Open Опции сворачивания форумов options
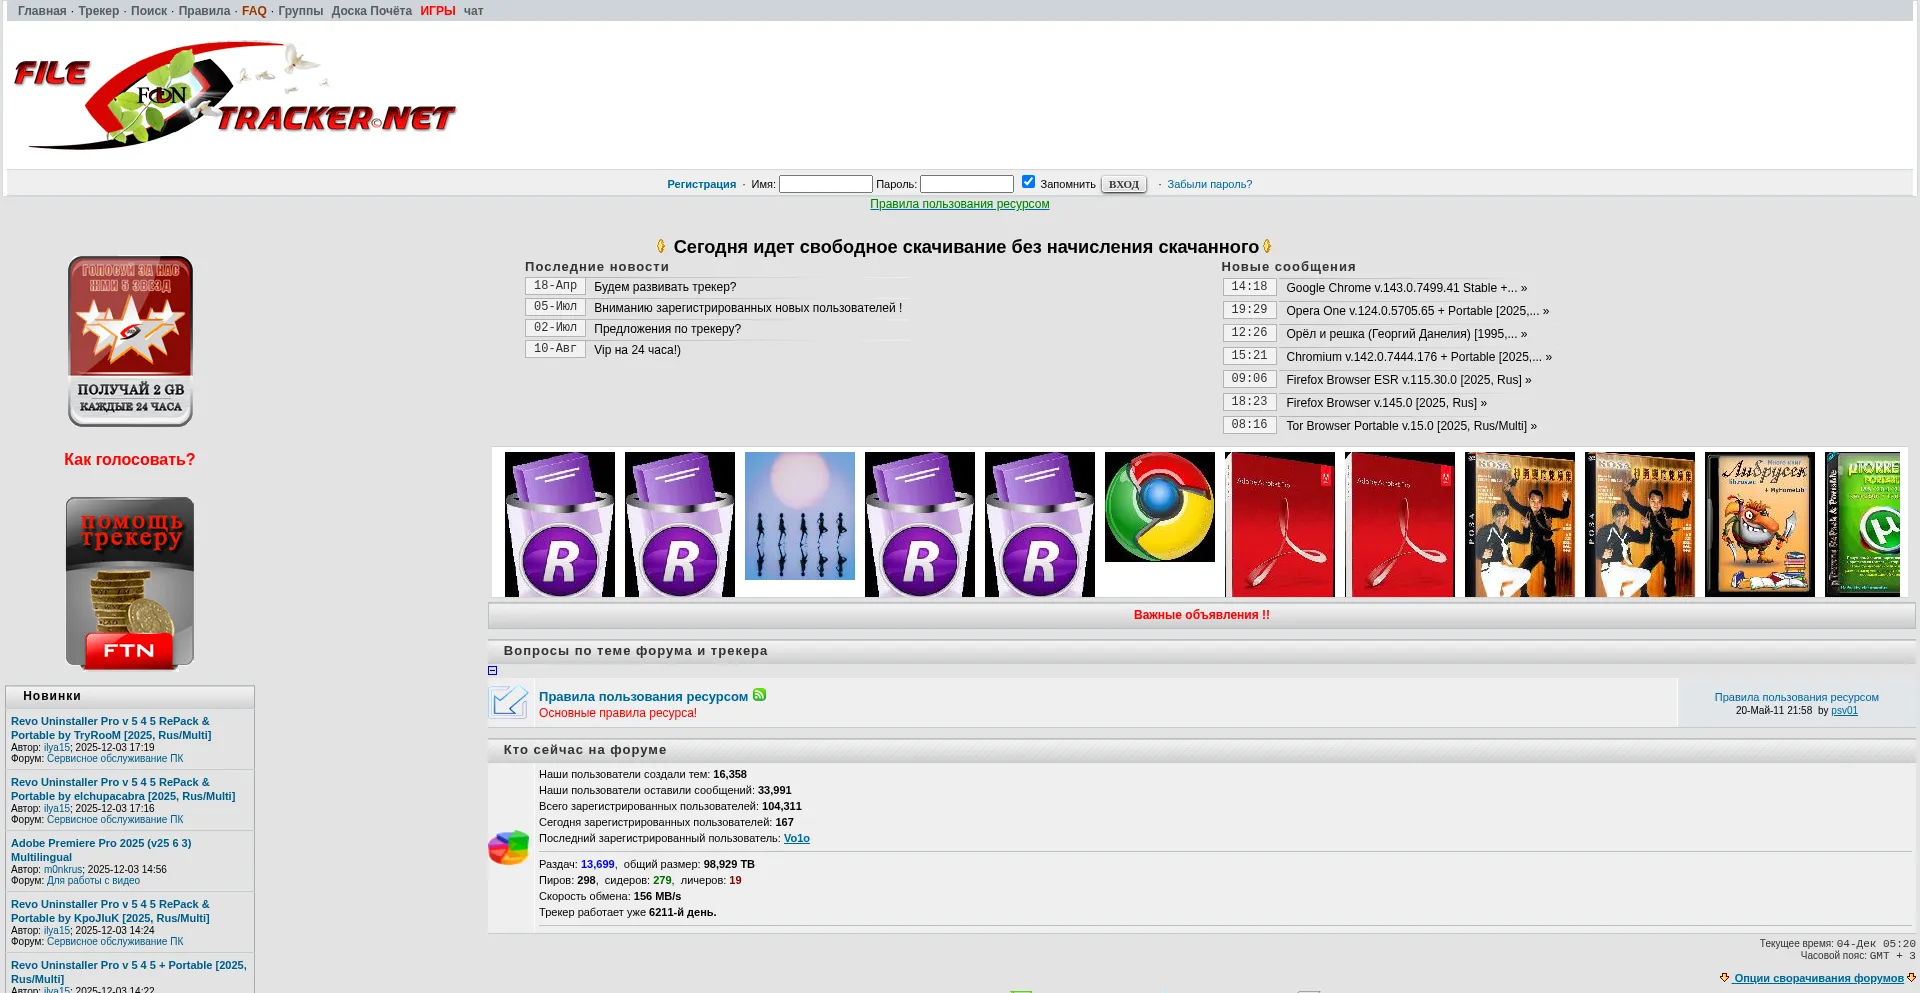The width and height of the screenshot is (1920, 993). pos(1818,978)
